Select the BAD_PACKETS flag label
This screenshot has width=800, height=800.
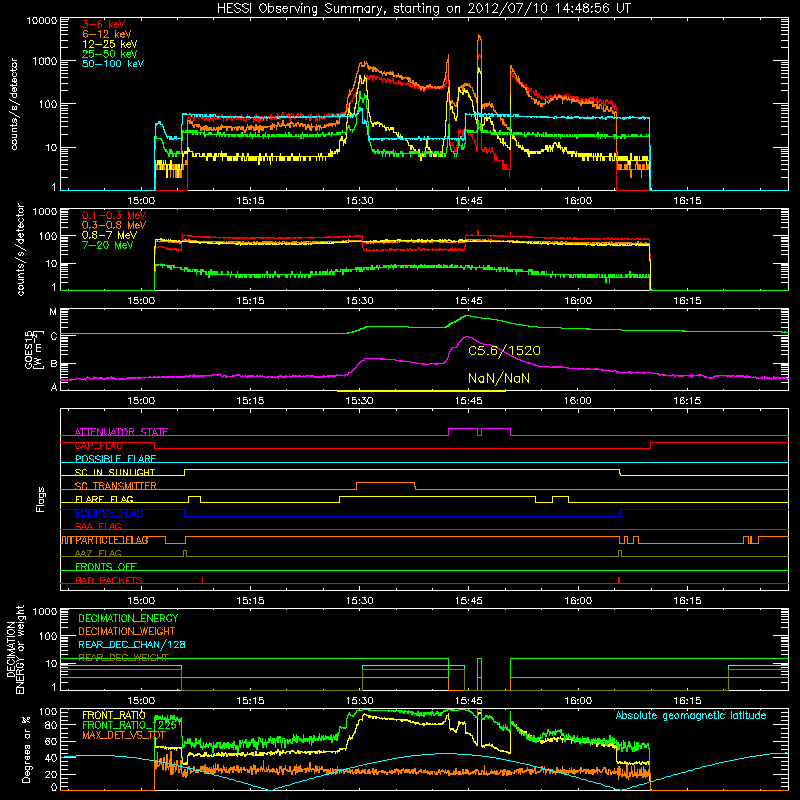(109, 580)
